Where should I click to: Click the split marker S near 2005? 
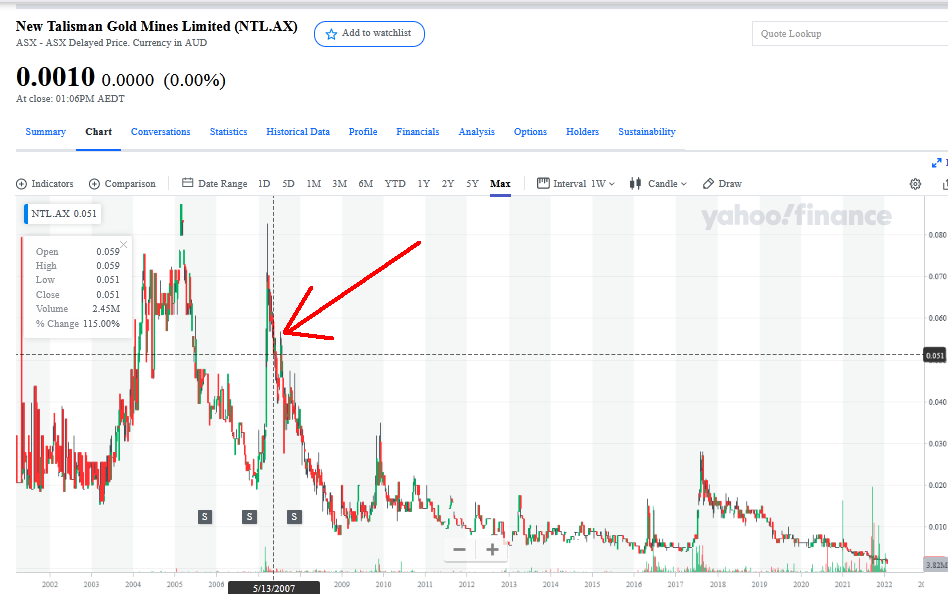[205, 517]
